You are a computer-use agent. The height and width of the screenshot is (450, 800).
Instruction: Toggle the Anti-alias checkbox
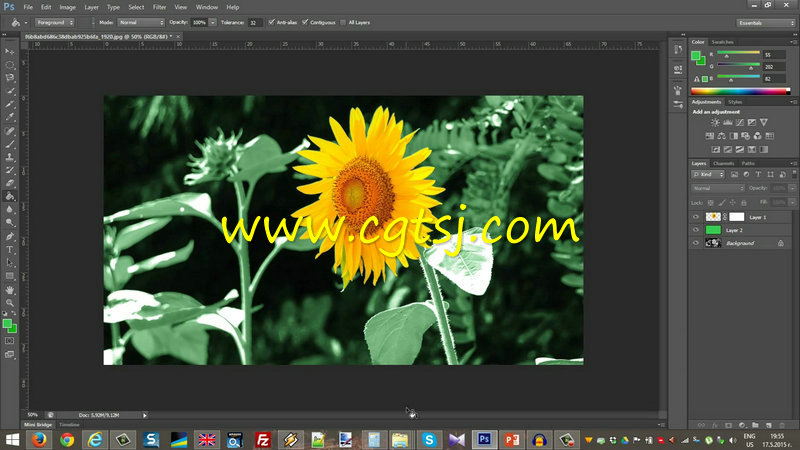(271, 22)
